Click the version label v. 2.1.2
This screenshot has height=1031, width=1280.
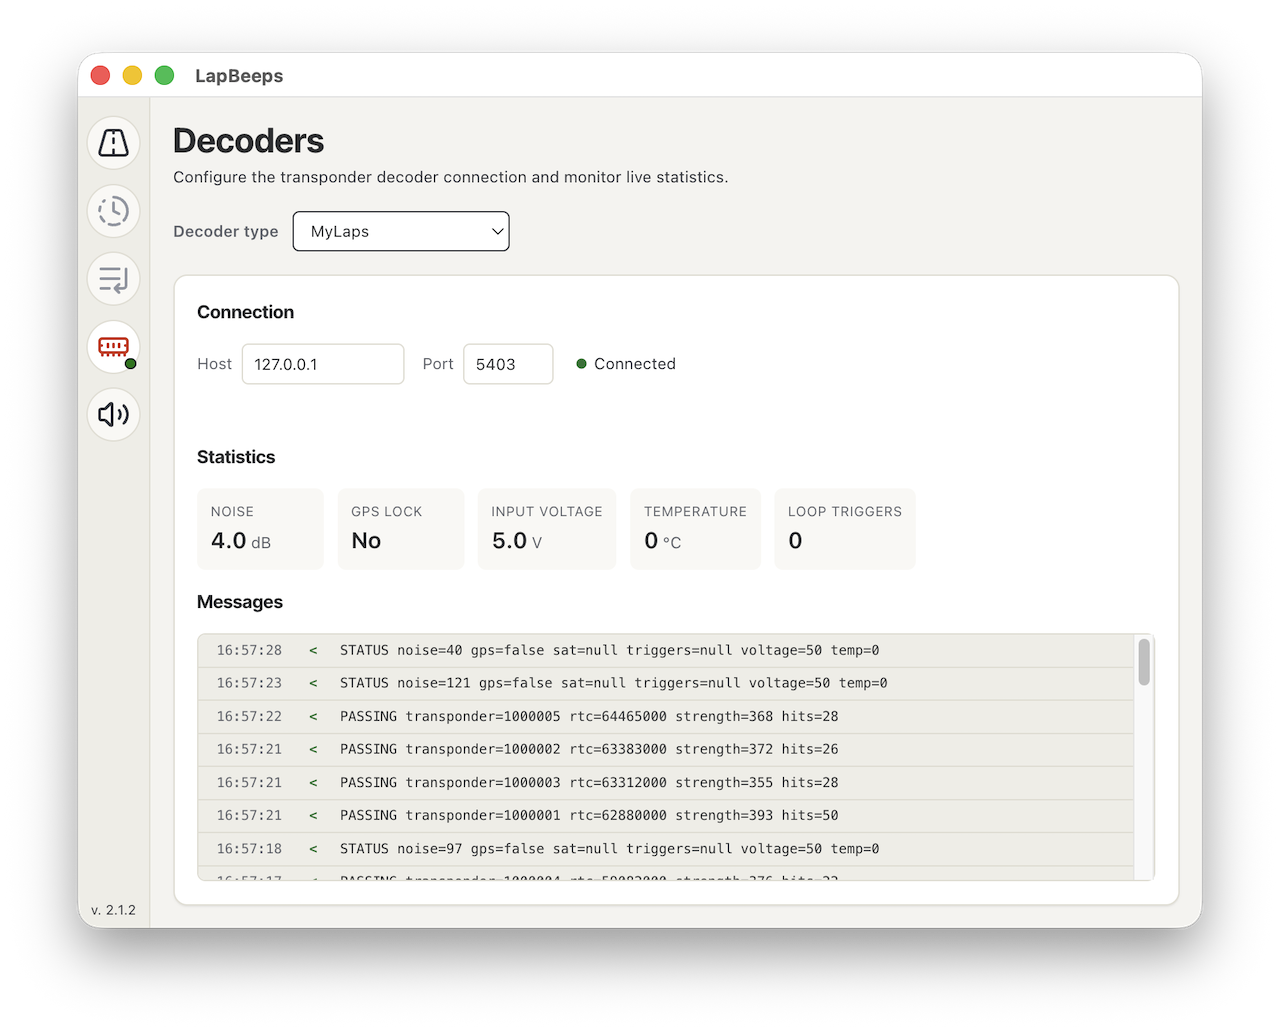pyautogui.click(x=113, y=910)
